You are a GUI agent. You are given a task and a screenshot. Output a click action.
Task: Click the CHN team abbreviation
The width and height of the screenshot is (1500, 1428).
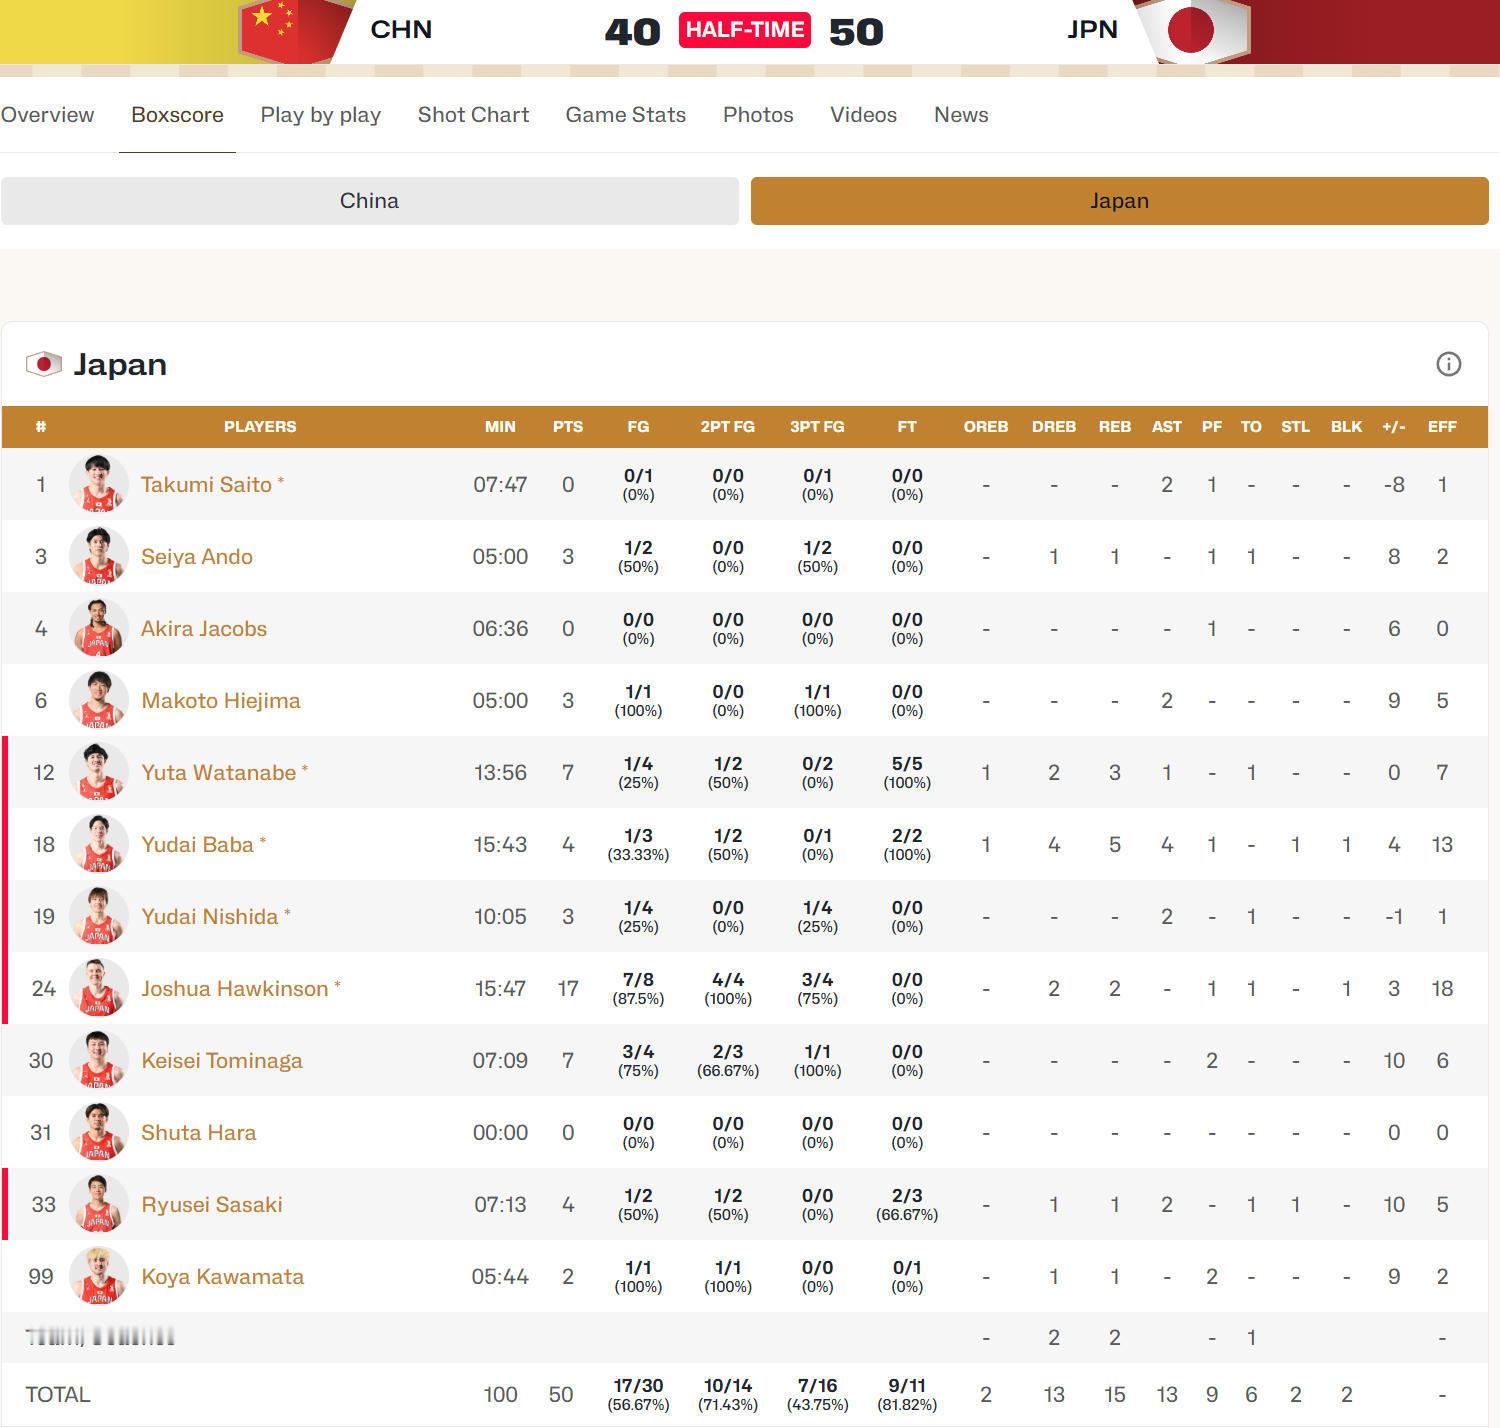(401, 29)
